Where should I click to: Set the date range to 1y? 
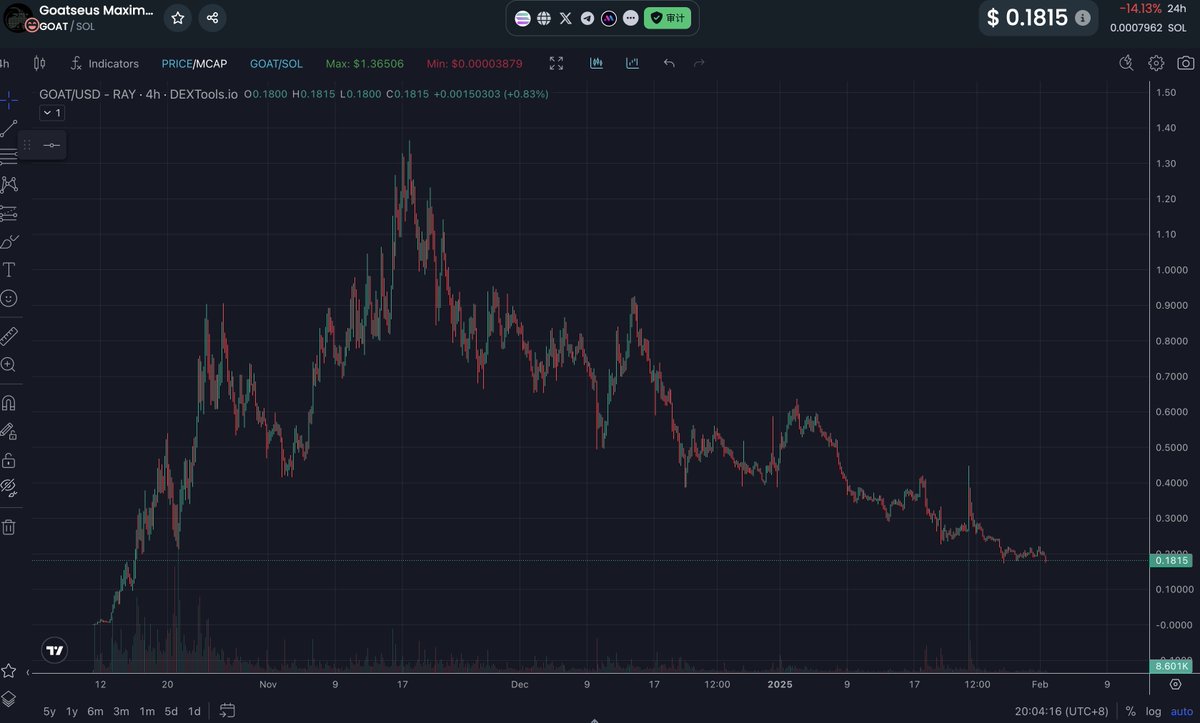coord(72,711)
